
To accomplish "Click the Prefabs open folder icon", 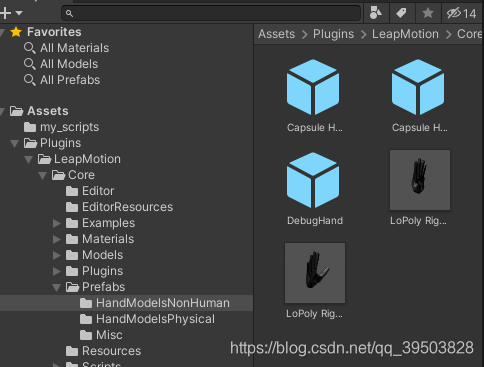I will [72, 287].
